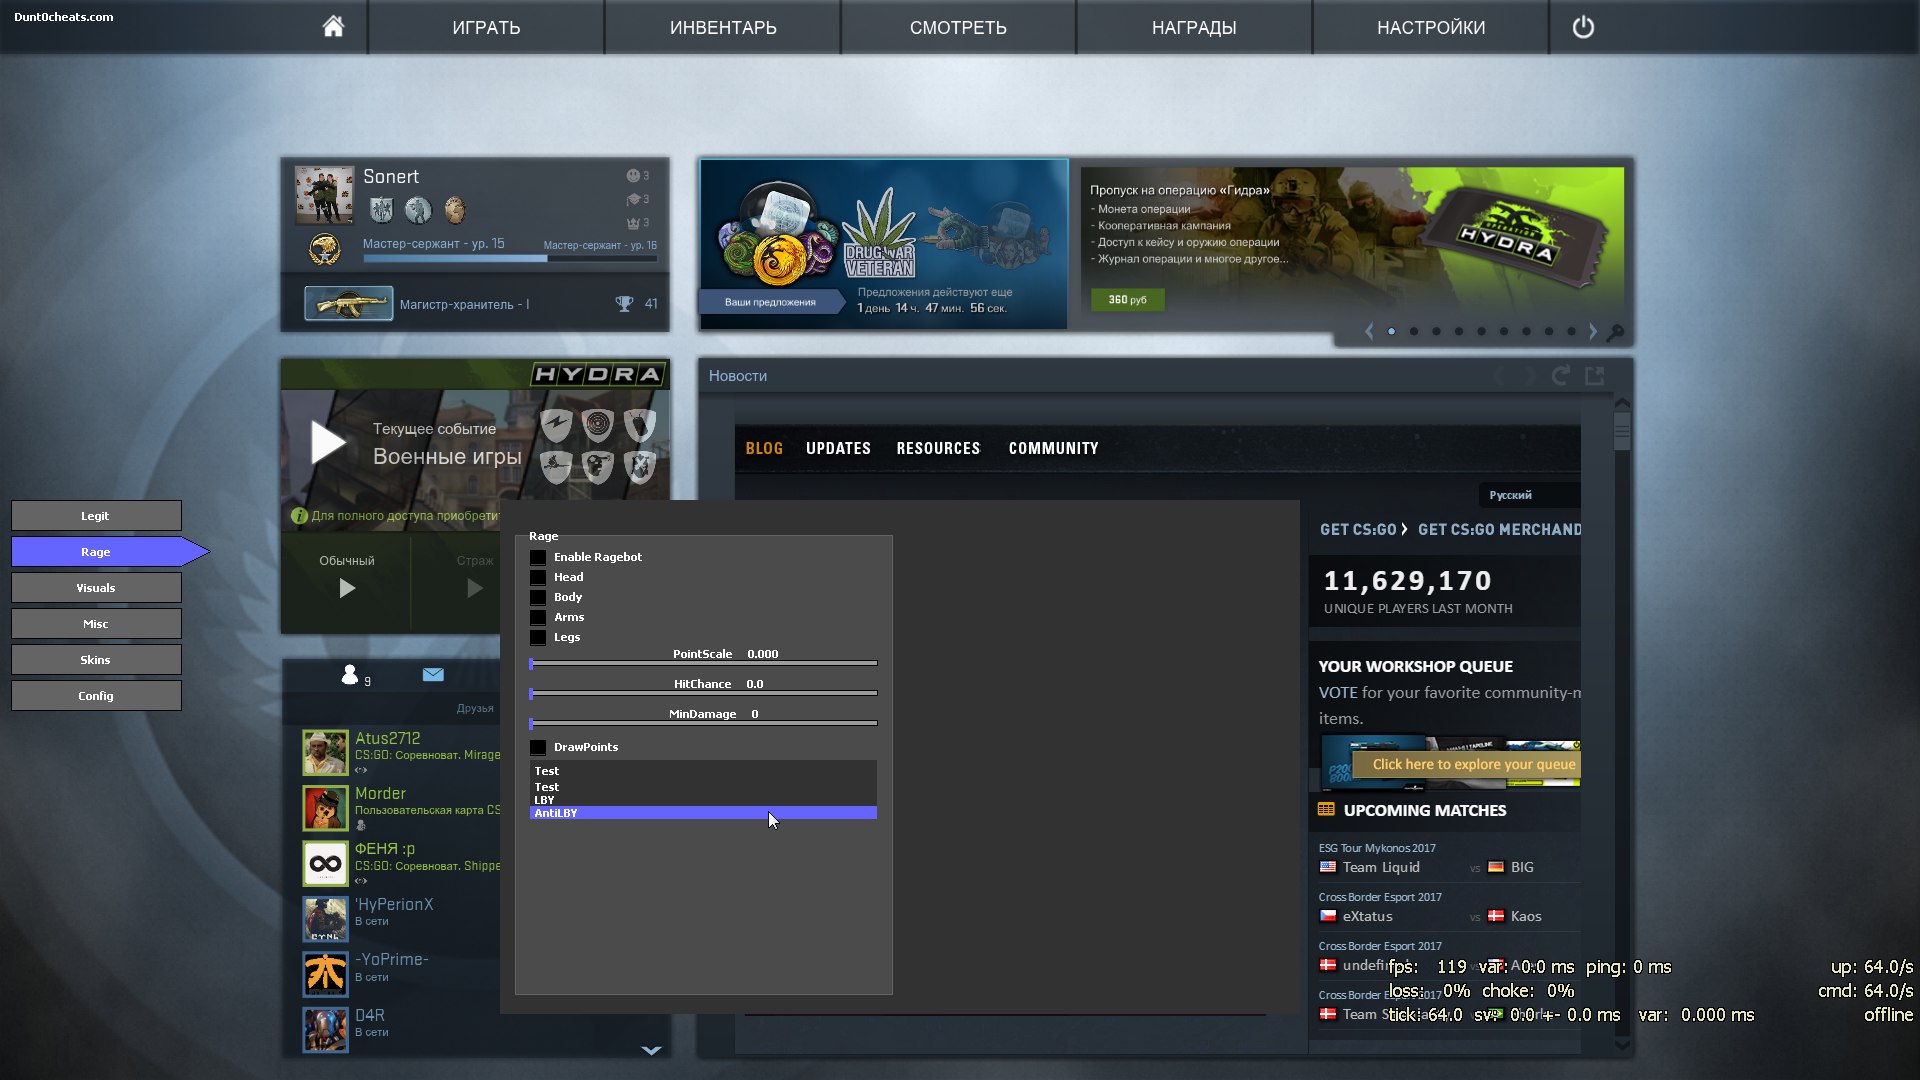Image resolution: width=1920 pixels, height=1080 pixels.
Task: Click the Home icon in top bar
Action: [x=333, y=27]
